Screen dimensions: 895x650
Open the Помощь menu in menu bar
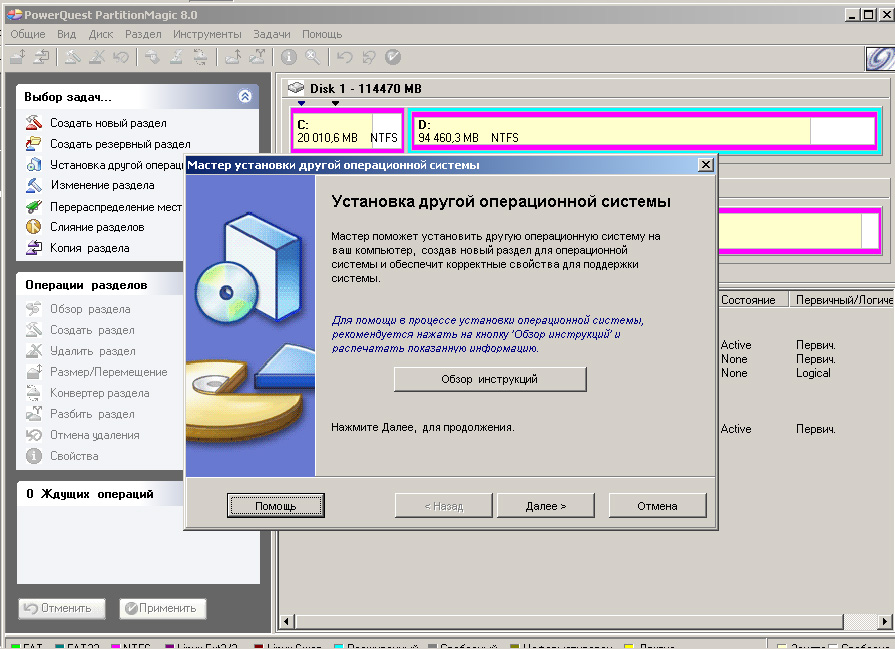pos(322,34)
